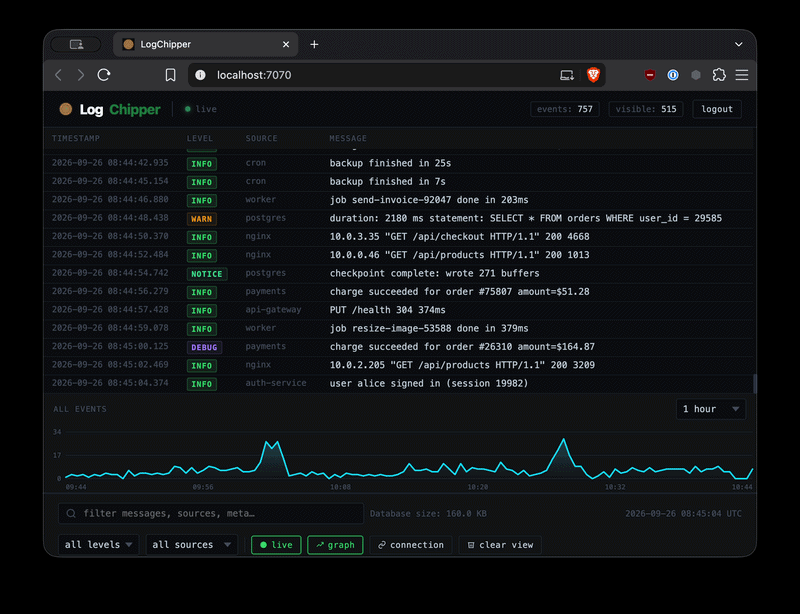Screen dimensions: 800x614
Task: Click the MESSAGE column header
Action: pos(348,138)
